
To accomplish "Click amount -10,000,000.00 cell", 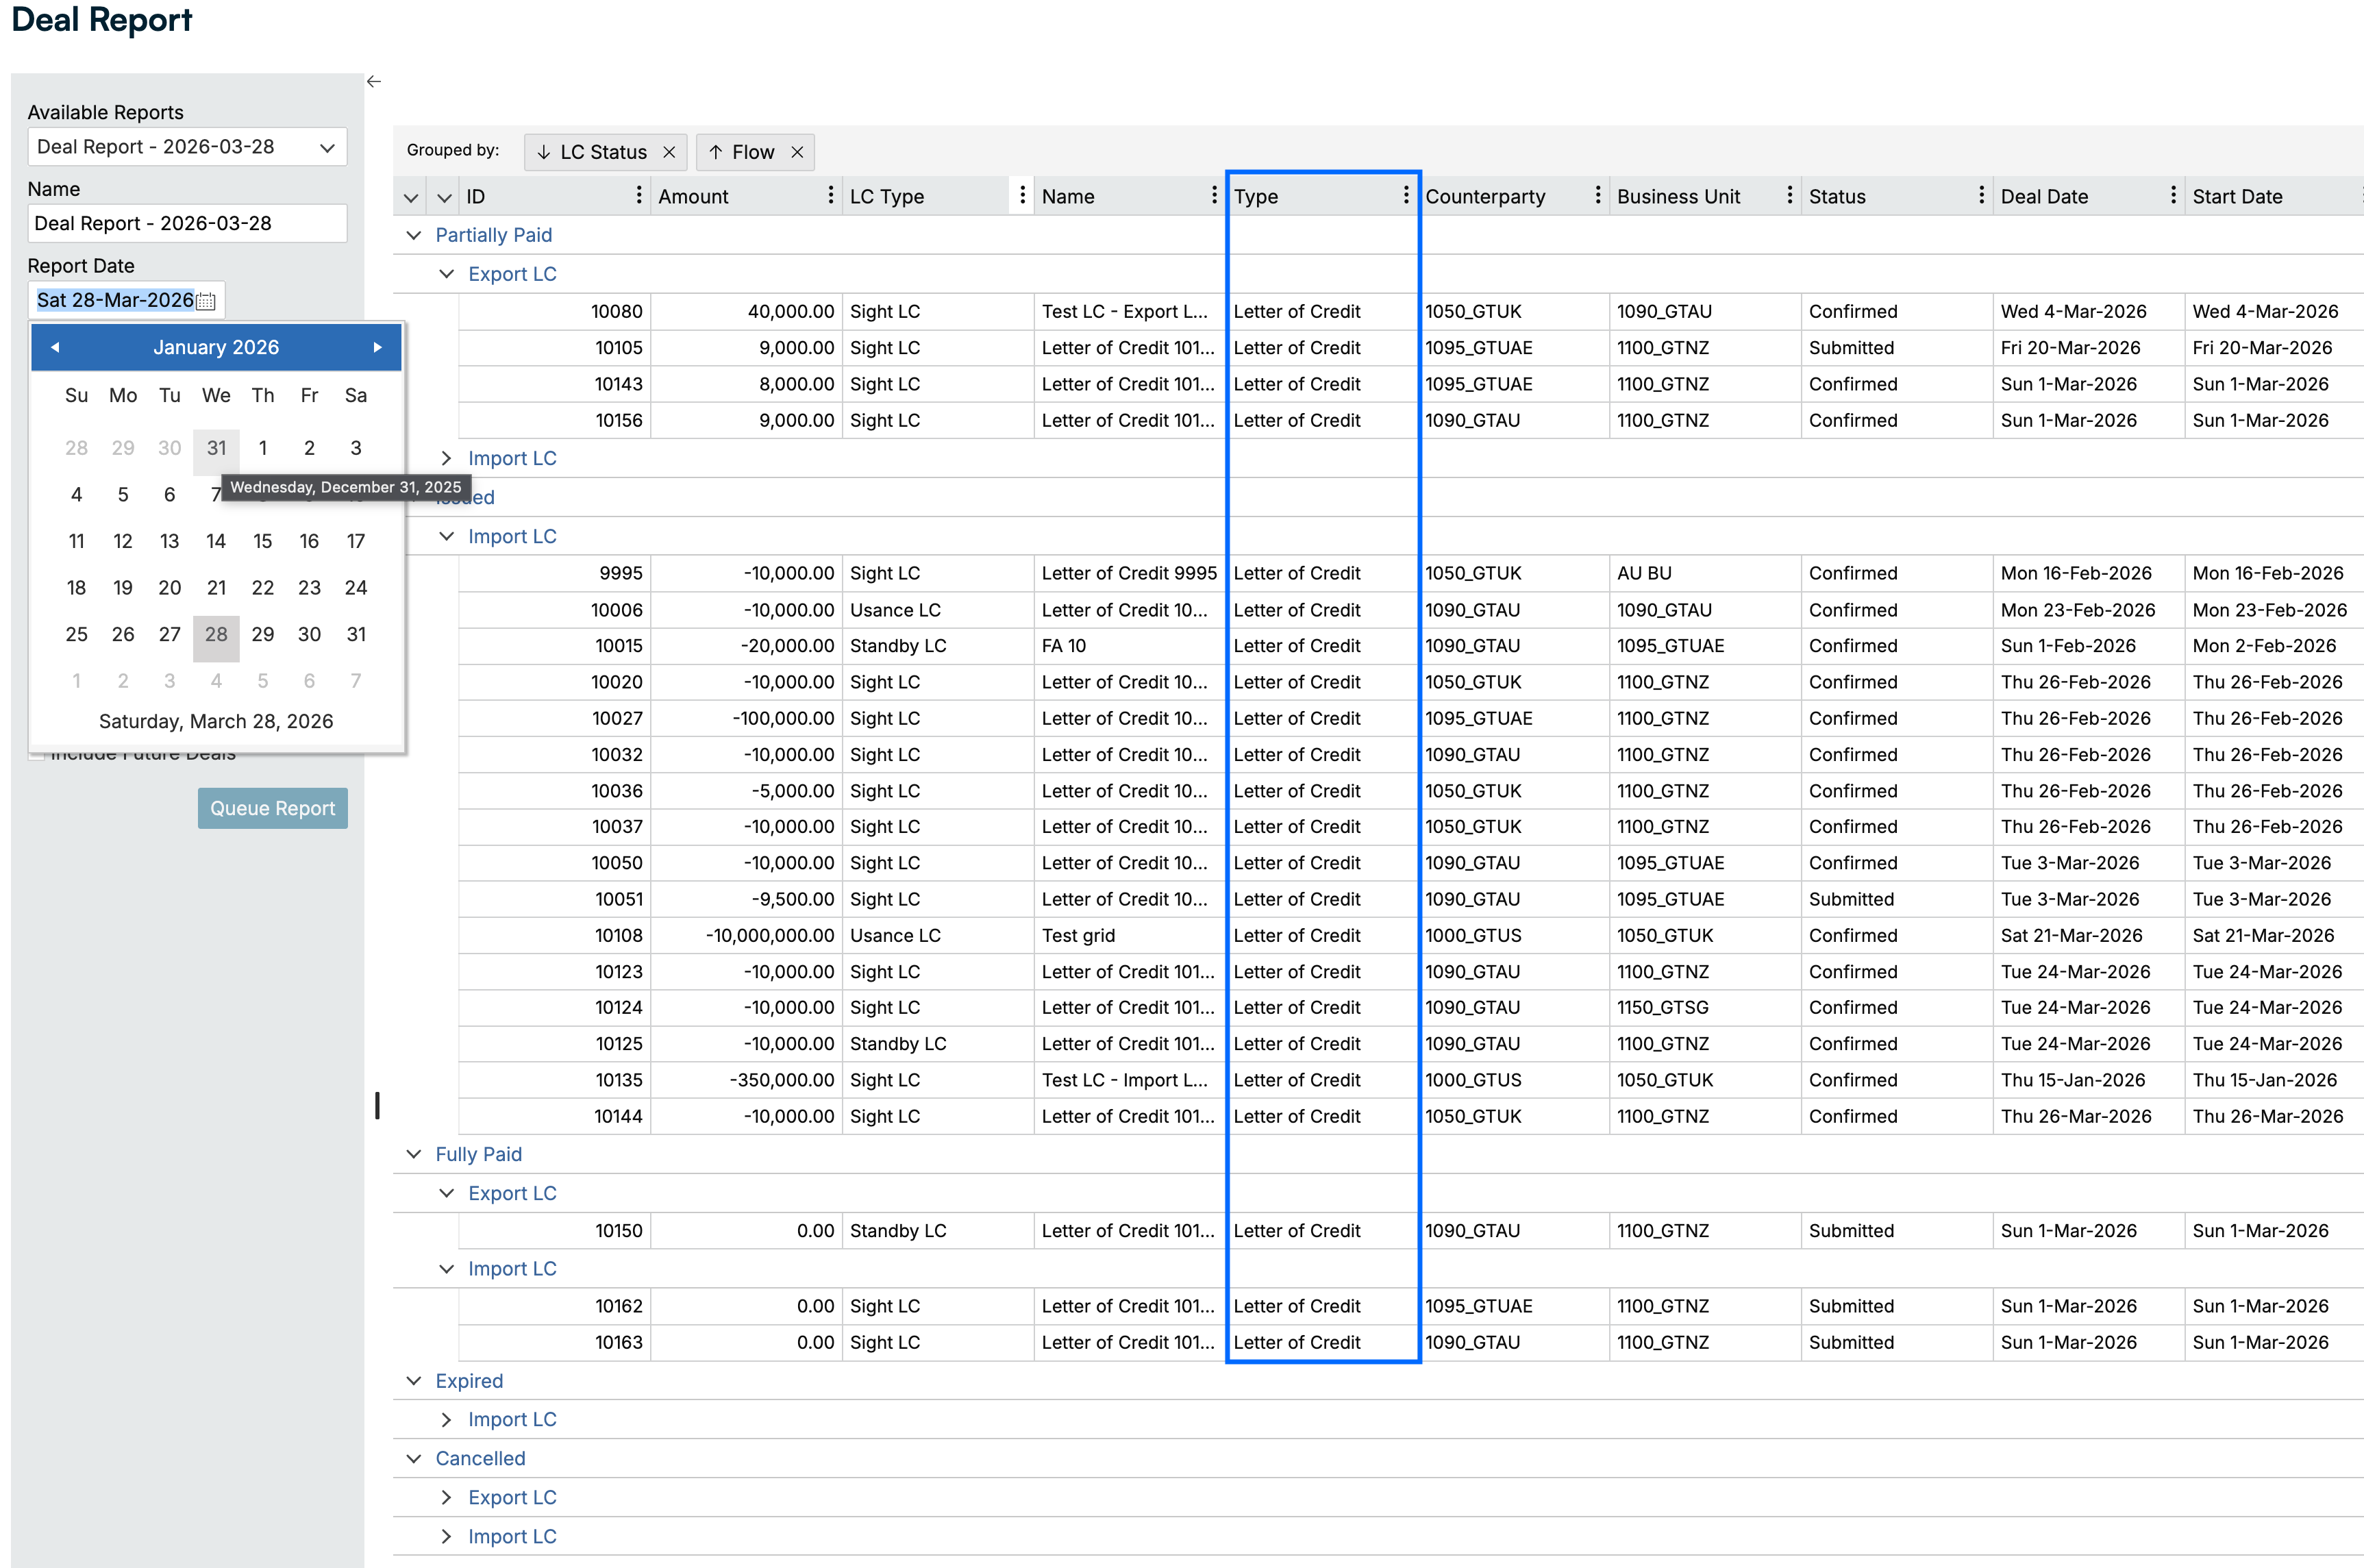I will tap(746, 935).
